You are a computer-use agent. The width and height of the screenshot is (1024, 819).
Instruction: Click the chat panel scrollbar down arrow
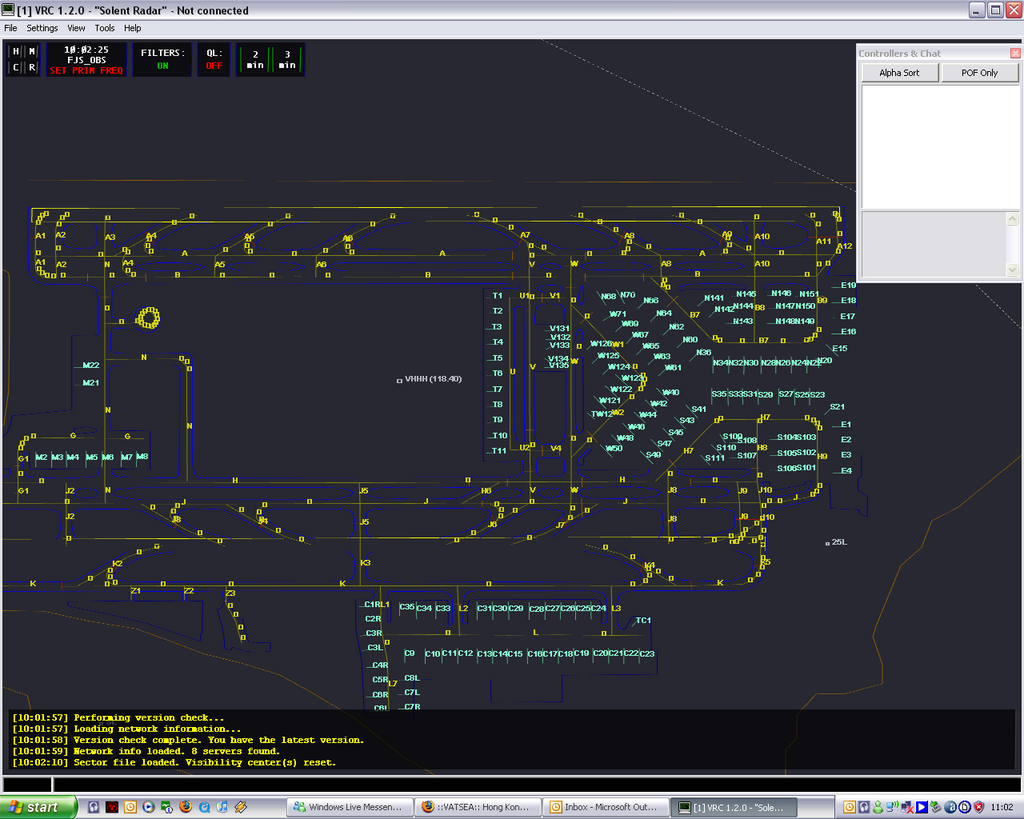pos(1012,270)
